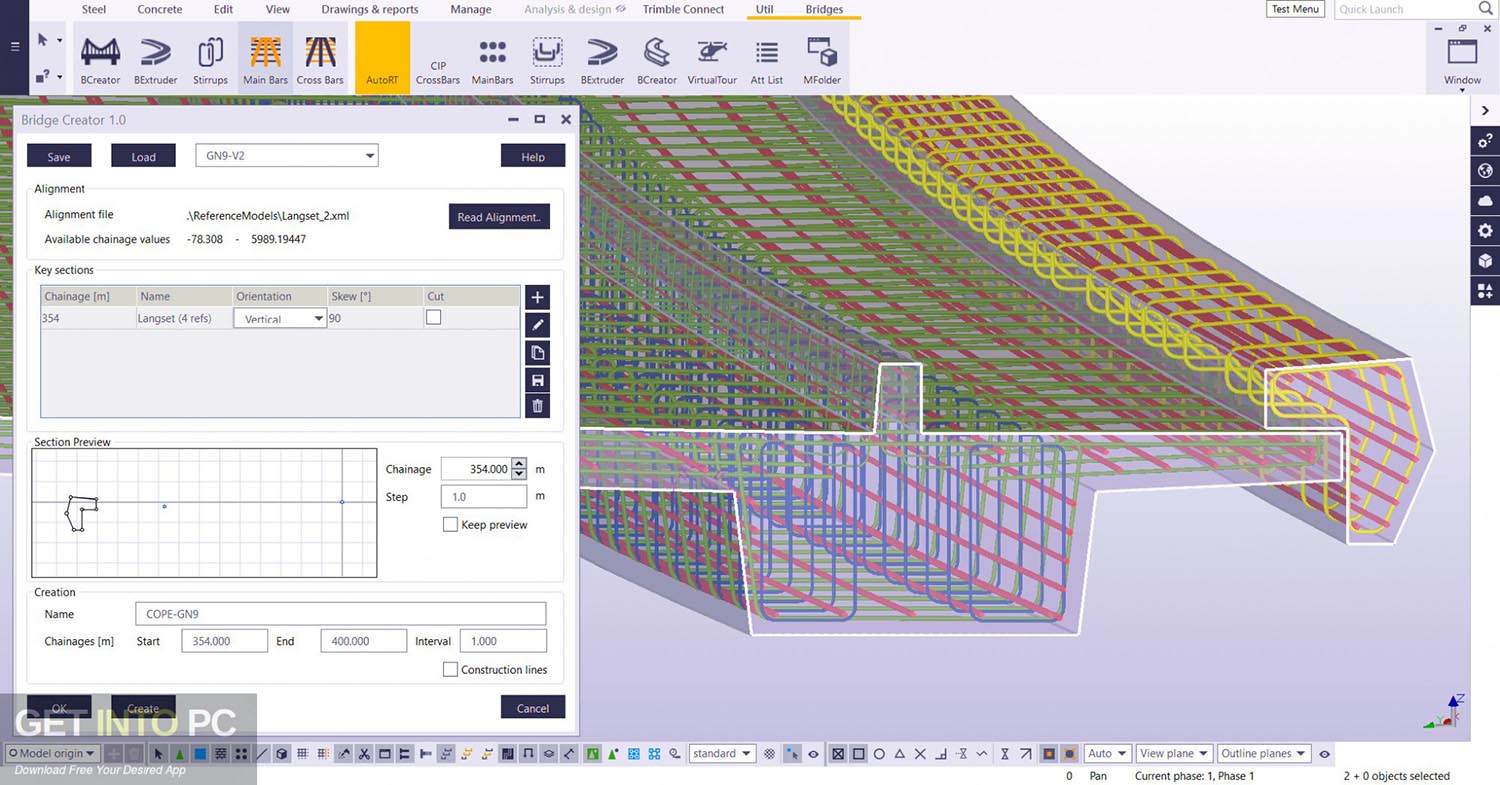Viewport: 1500px width, 785px height.
Task: Select the triangle snap icon in bottom toolbar
Action: pyautogui.click(x=900, y=754)
